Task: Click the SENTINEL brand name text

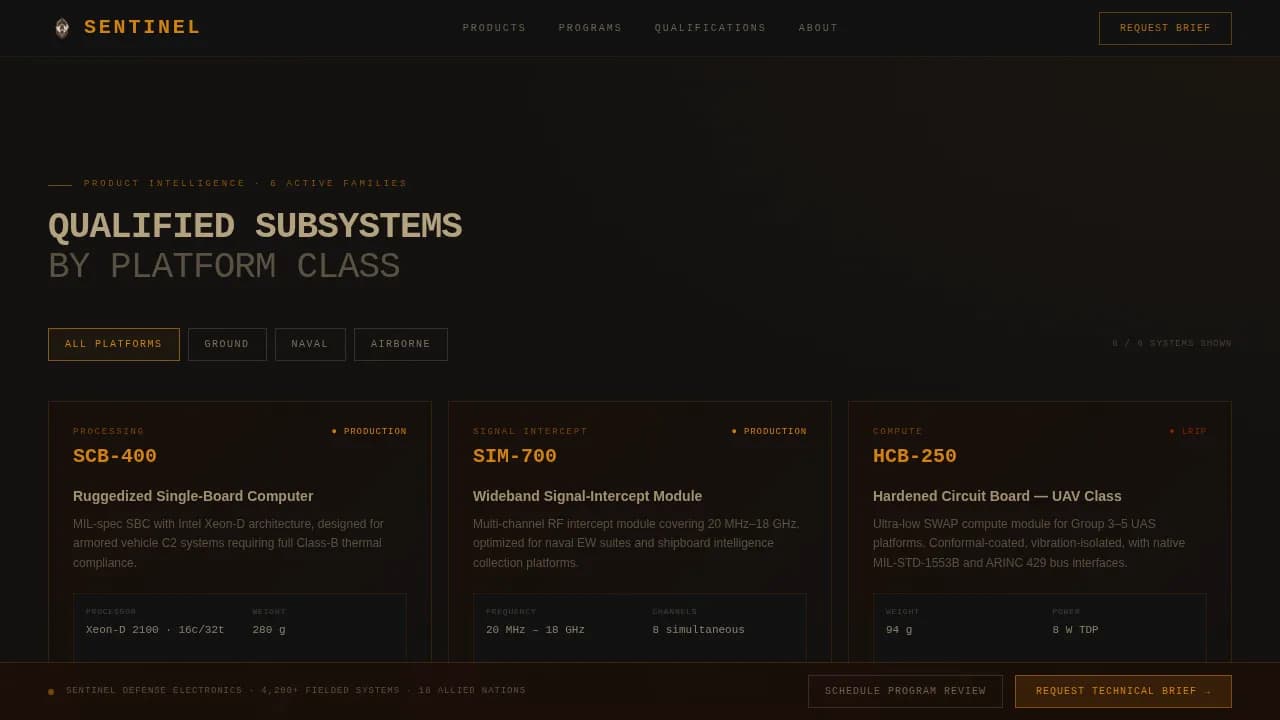Action: 142,28
